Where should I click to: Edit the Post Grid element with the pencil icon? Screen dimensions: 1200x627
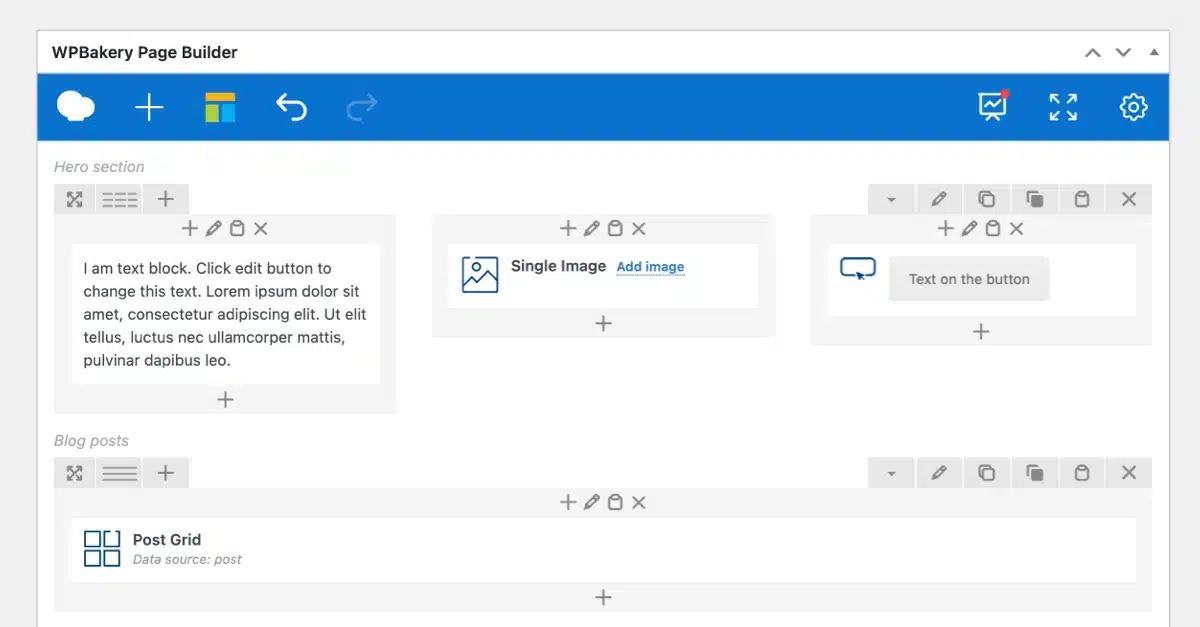[591, 502]
